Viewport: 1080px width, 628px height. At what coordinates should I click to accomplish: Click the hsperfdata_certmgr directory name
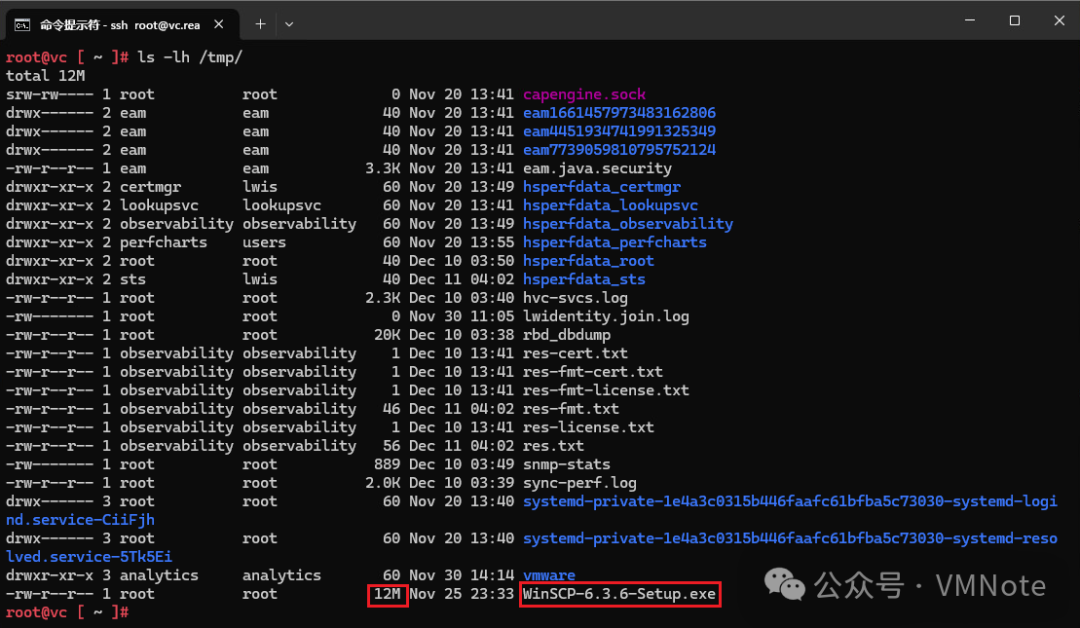602,187
